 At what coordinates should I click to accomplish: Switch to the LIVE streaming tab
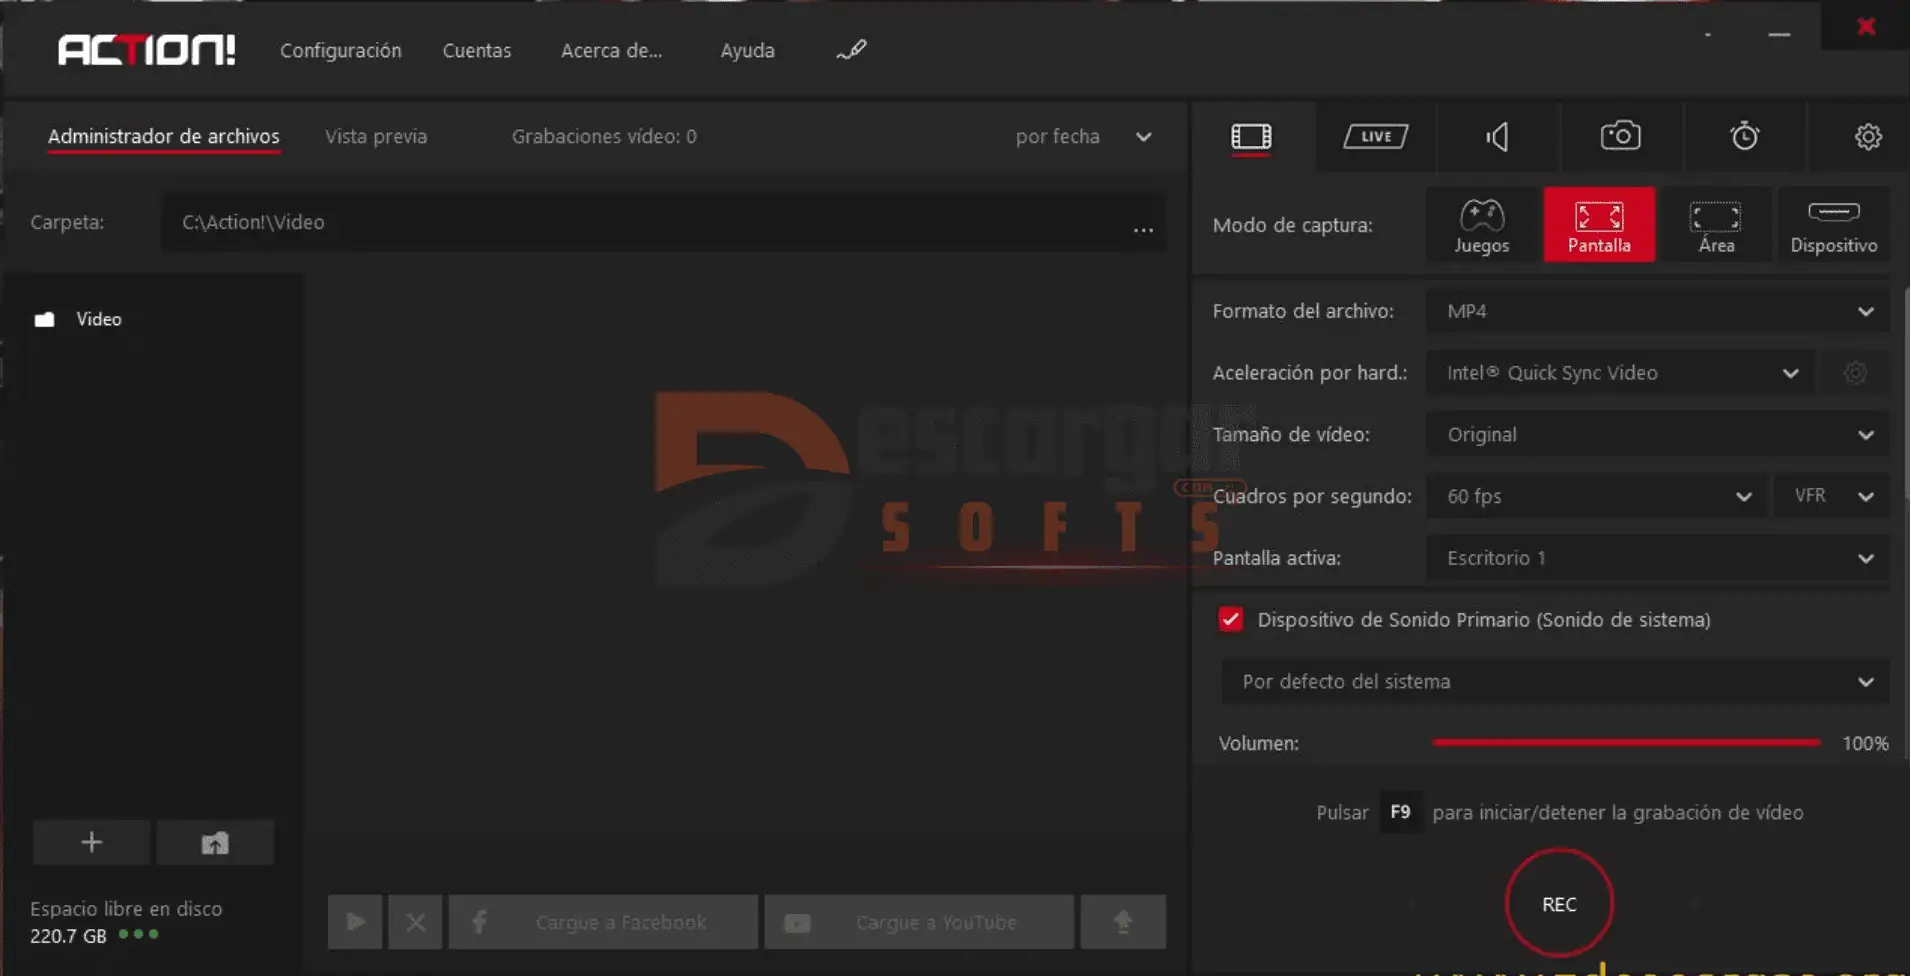click(x=1375, y=136)
